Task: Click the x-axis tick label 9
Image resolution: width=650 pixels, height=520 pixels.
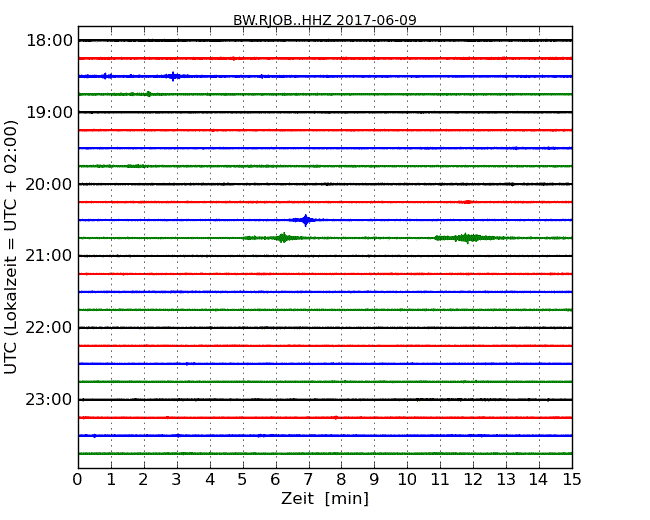Action: pos(374,480)
